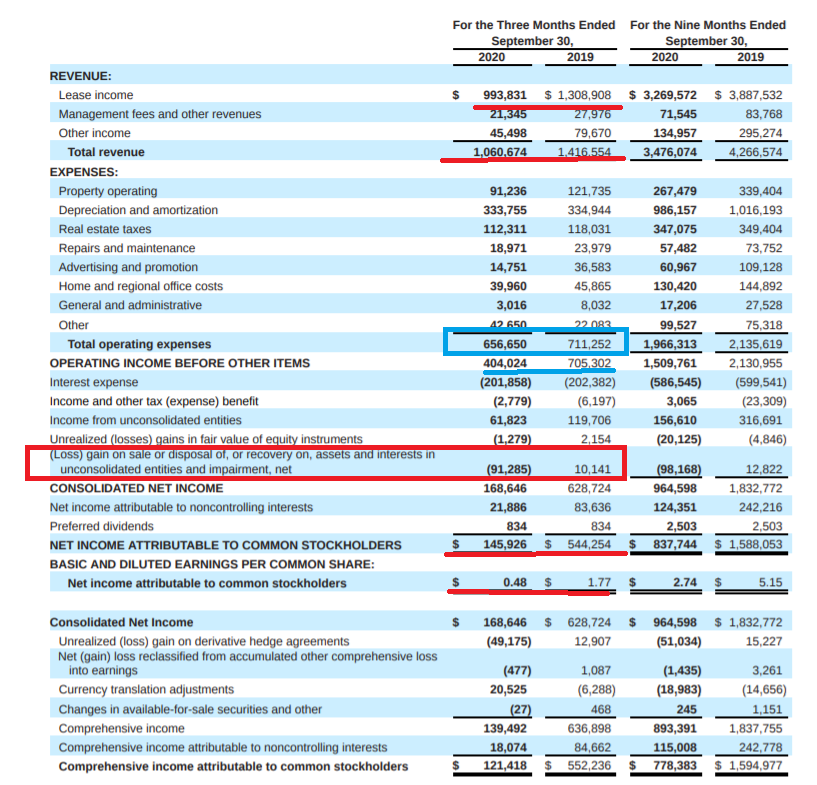
Task: Click the 'EXPENSES:' section heading
Action: [x=84, y=172]
